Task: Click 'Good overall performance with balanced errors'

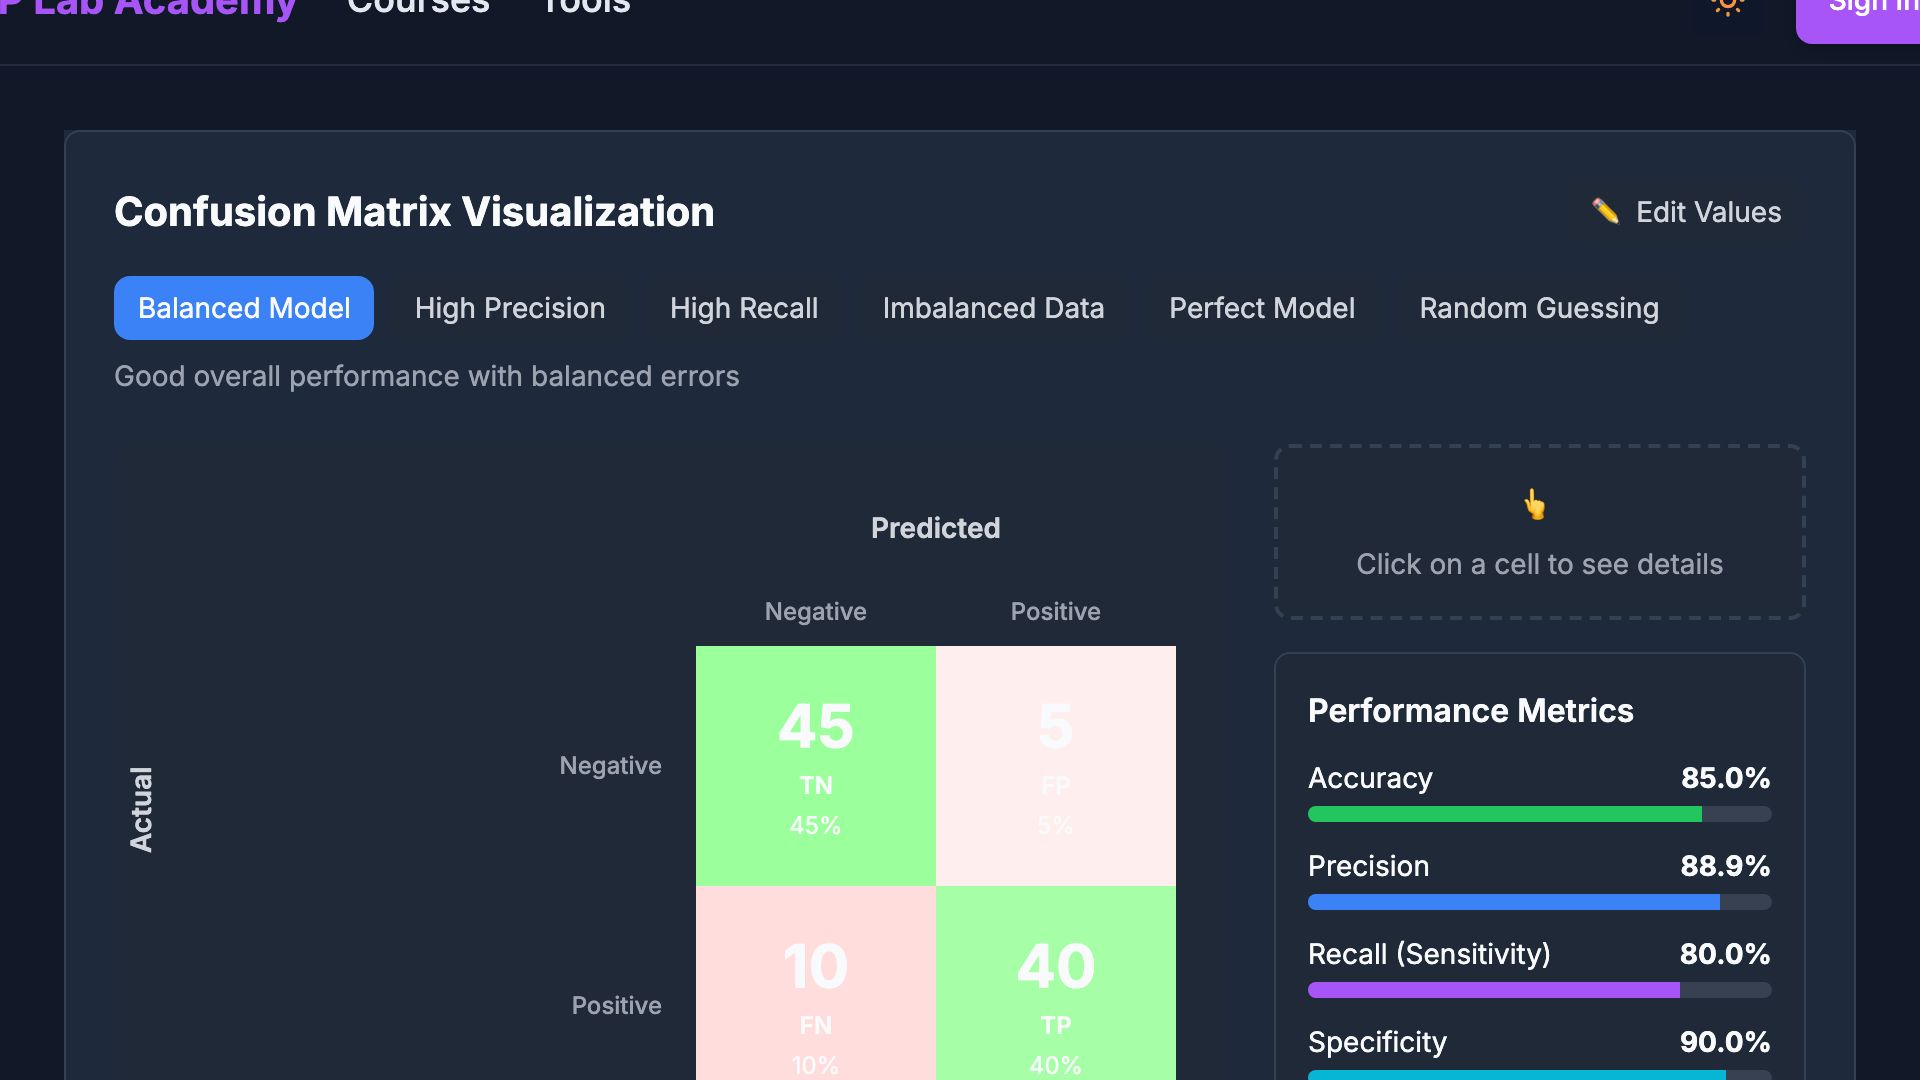Action: tap(427, 377)
